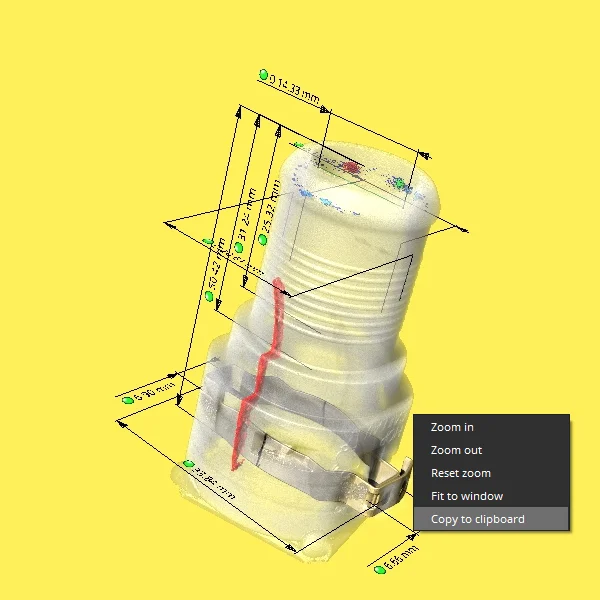
Task: Click the 6.90 mm measurement label
Action: point(155,391)
